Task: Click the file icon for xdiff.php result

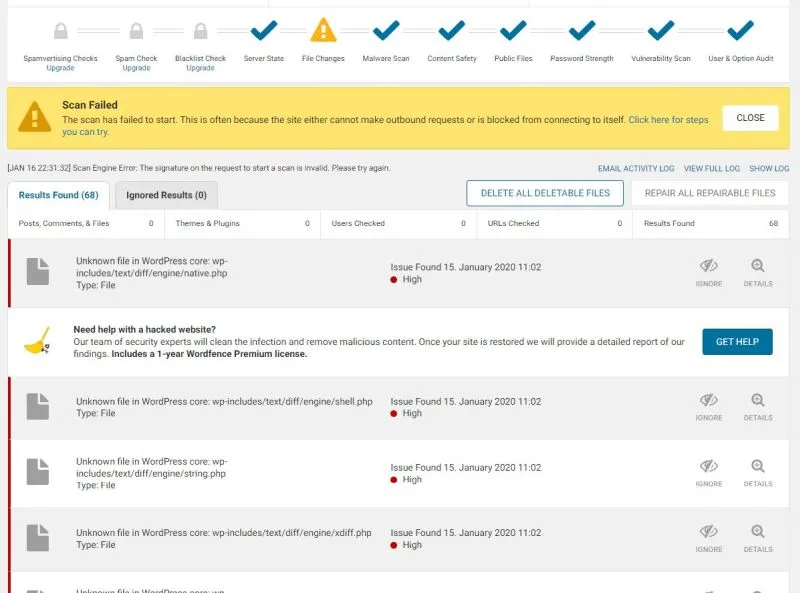Action: point(38,538)
